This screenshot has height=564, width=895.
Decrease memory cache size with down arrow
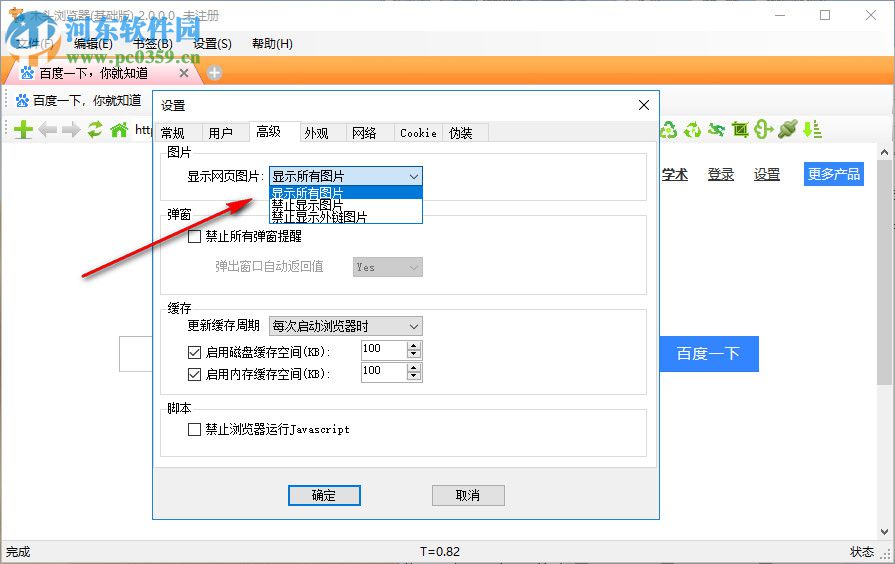414,377
